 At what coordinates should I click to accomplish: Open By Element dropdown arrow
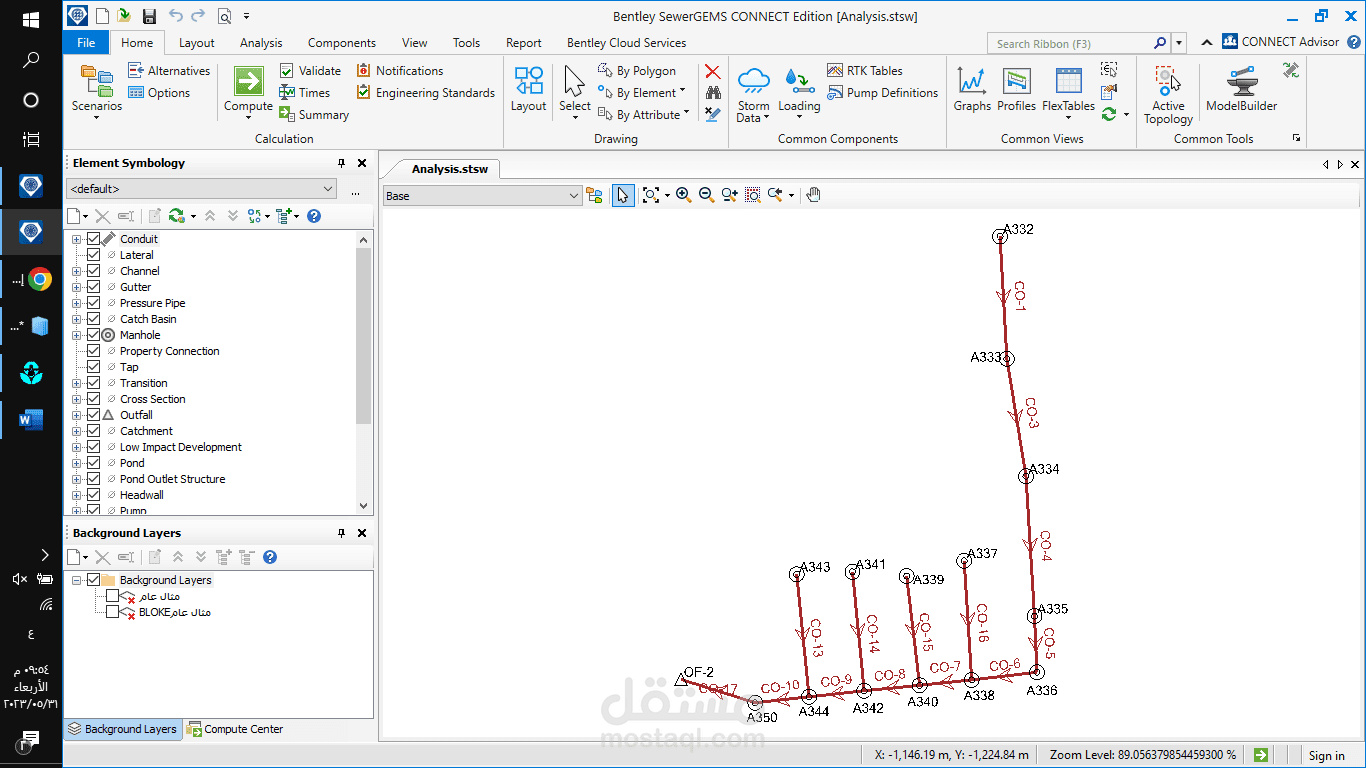pos(683,92)
